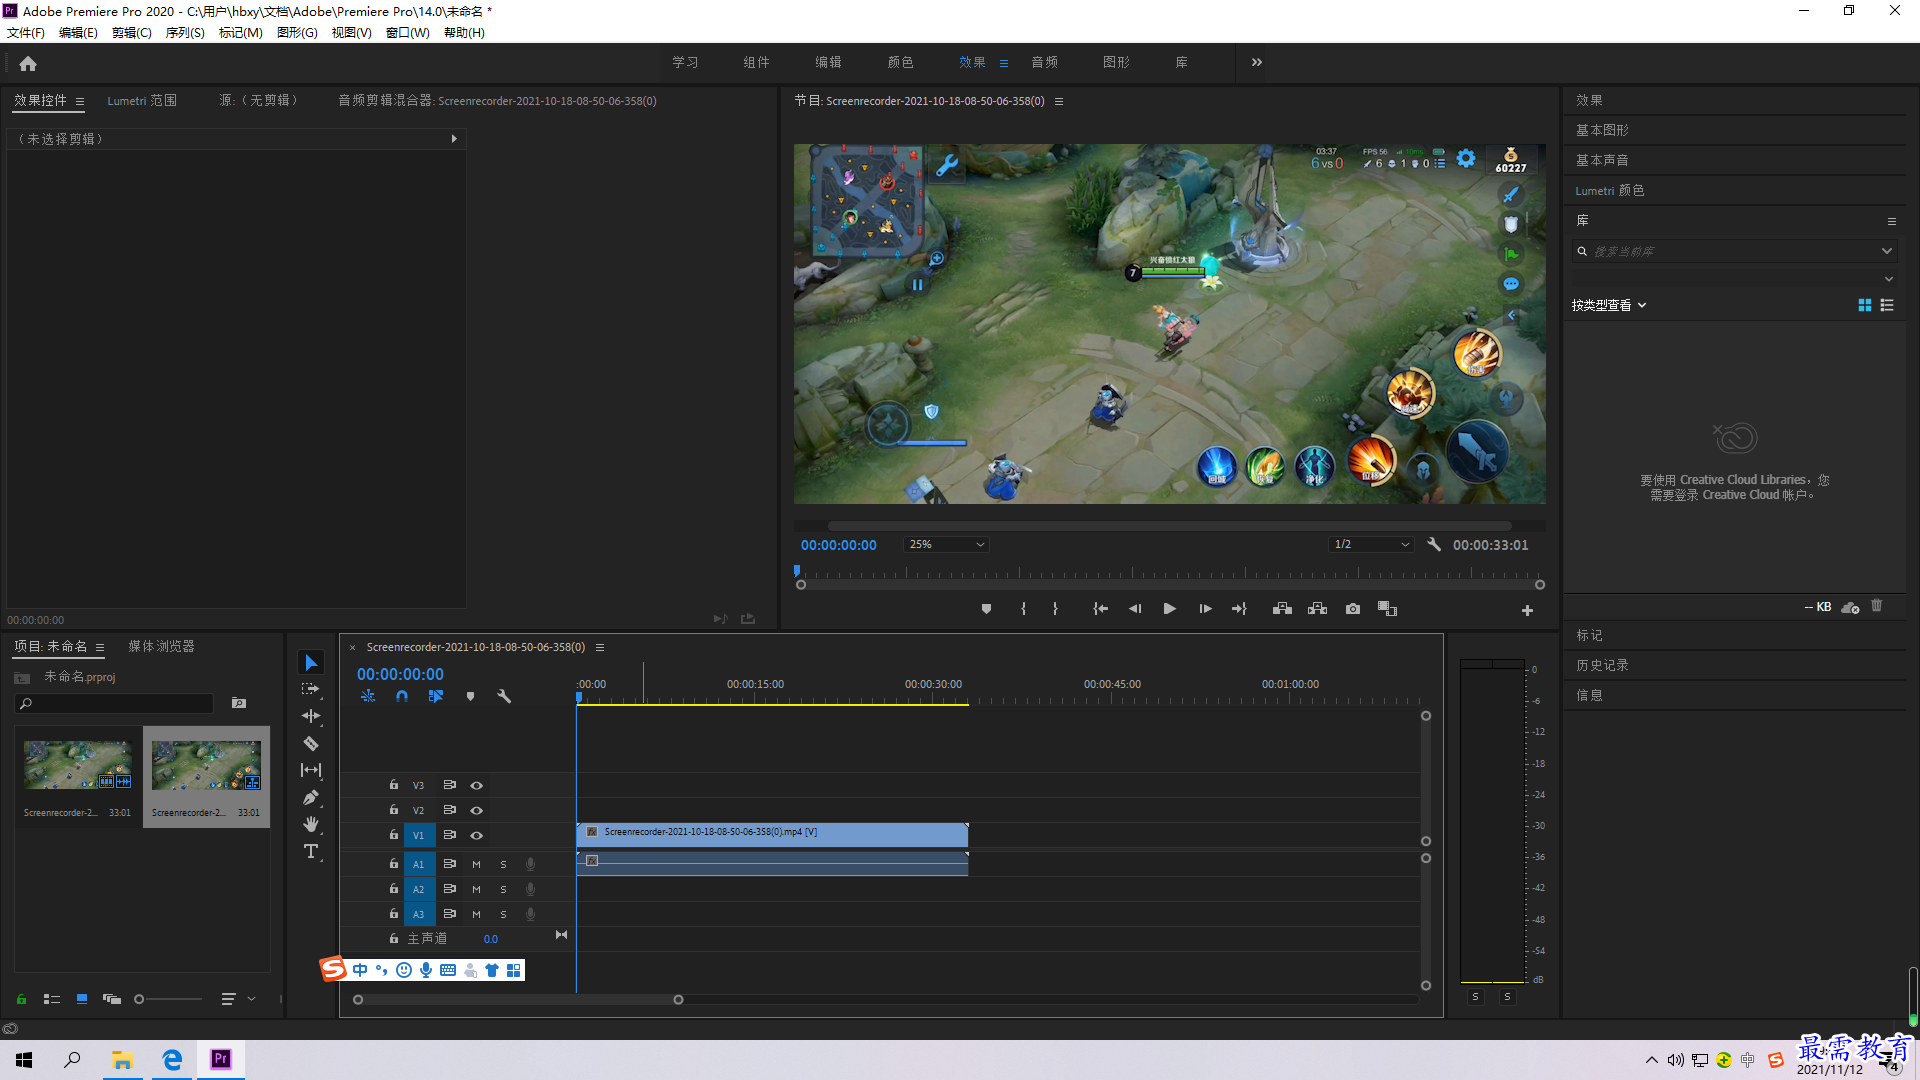Open Program monitor panel menu
The height and width of the screenshot is (1080, 1920).
[x=1059, y=102]
